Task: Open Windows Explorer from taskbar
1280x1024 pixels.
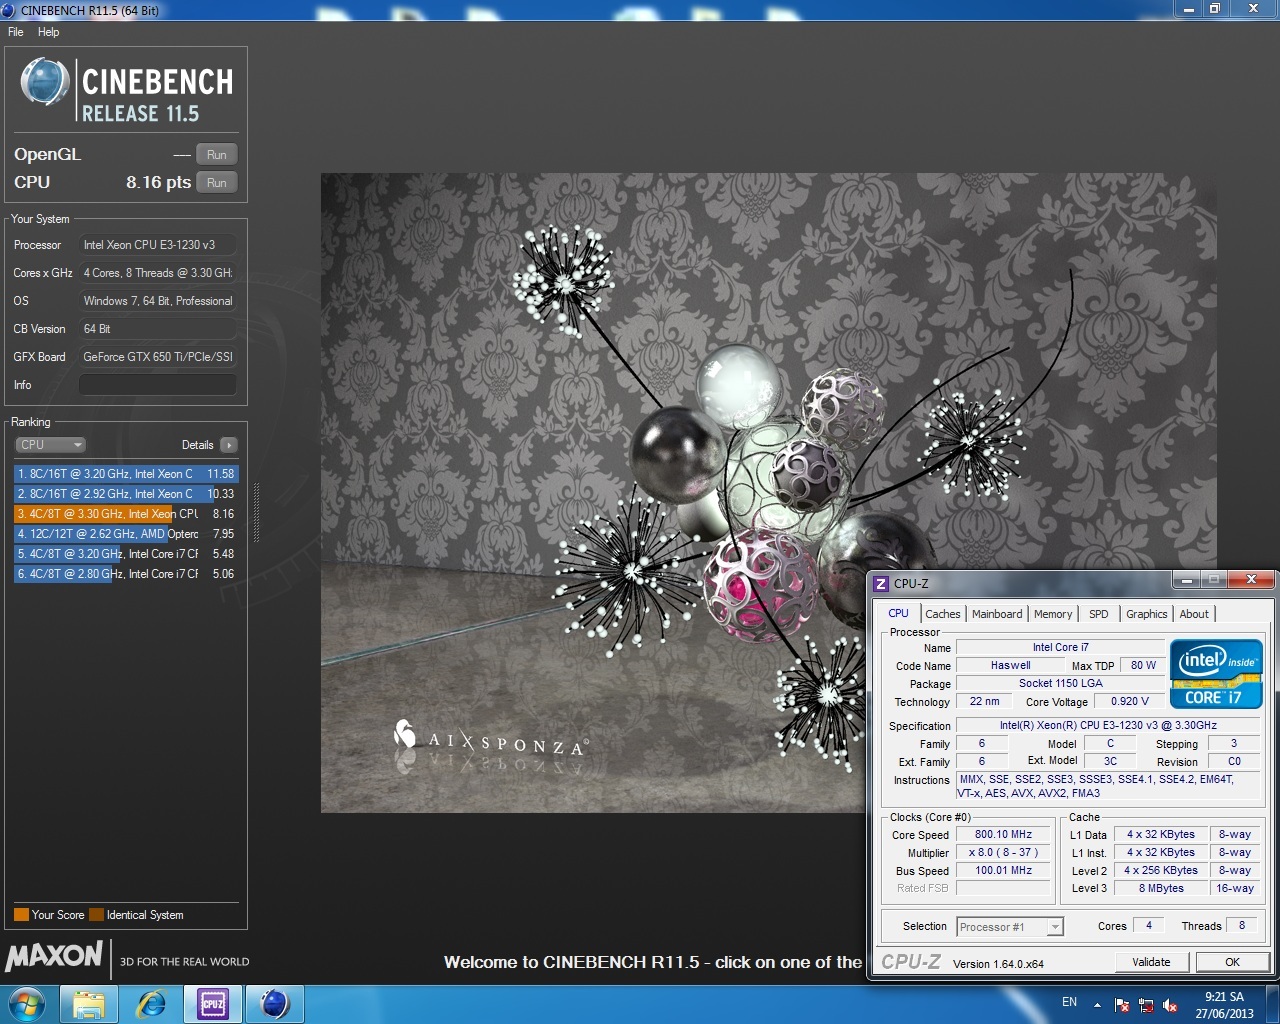Action: pyautogui.click(x=88, y=1003)
